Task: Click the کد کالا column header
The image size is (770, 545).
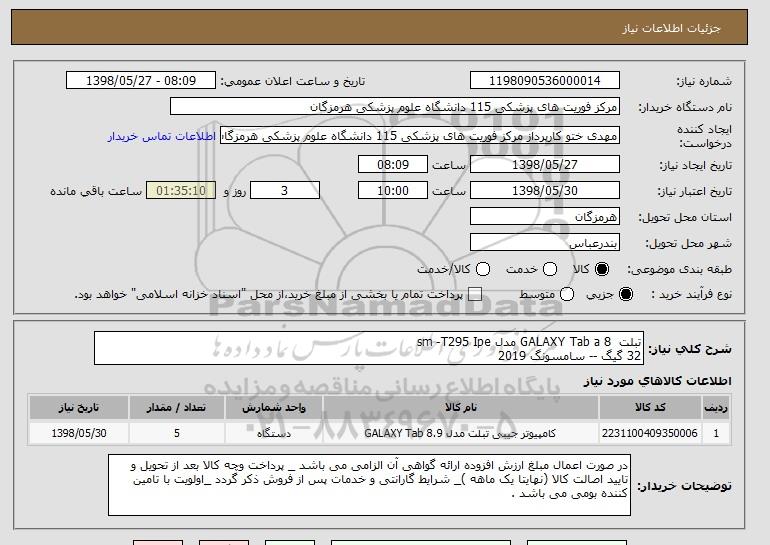Action: 650,408
